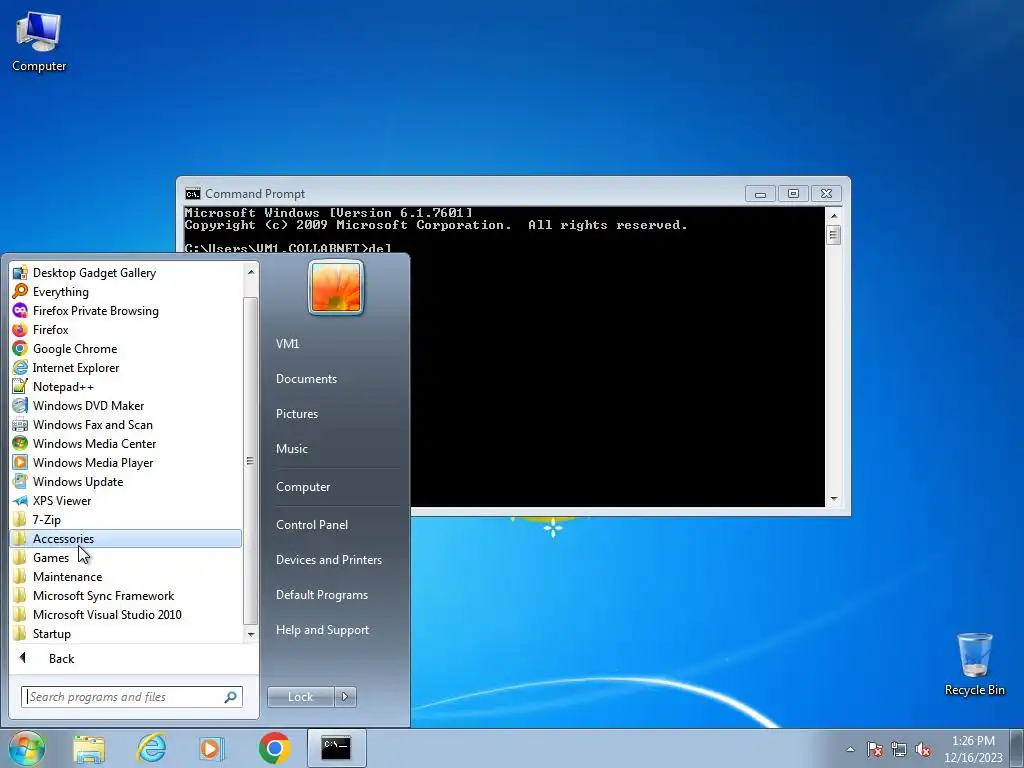Expand the Accessories folder

[x=126, y=538]
